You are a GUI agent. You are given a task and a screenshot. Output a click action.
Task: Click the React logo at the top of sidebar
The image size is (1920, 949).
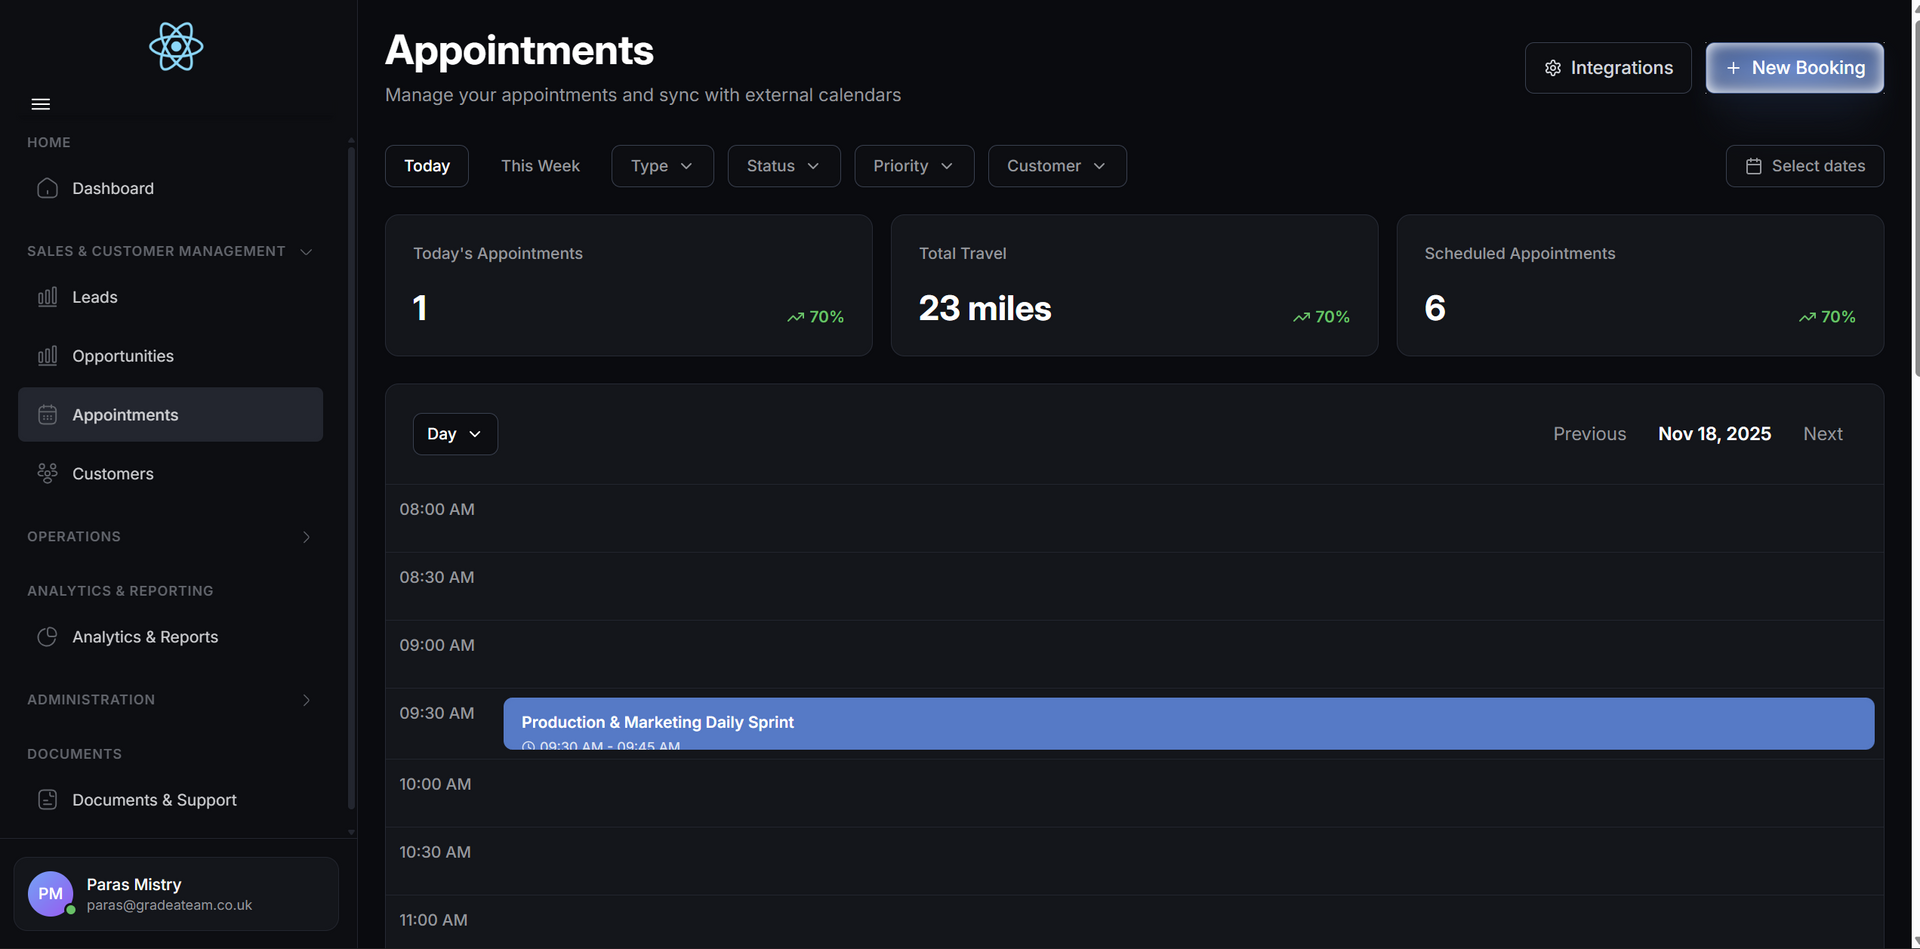[x=176, y=46]
